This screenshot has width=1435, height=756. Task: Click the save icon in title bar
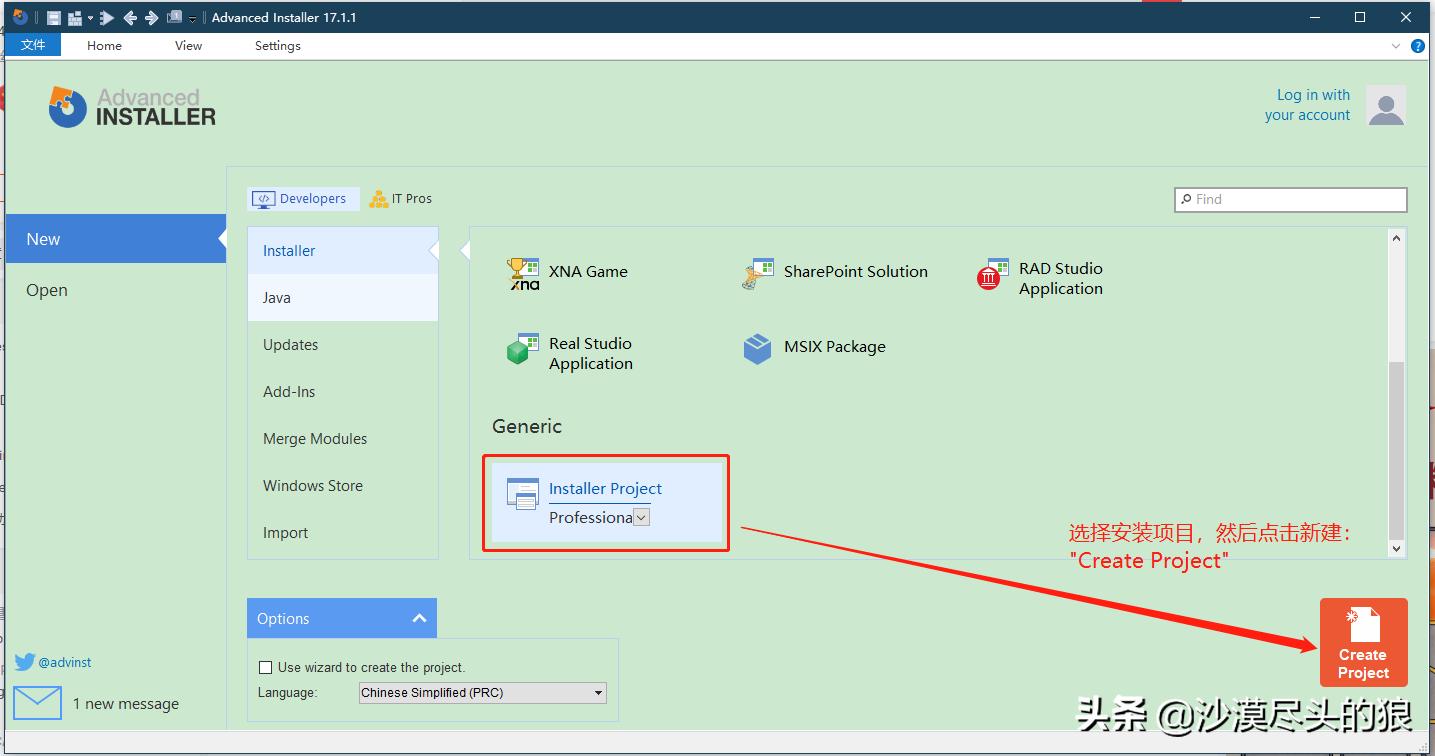click(54, 18)
